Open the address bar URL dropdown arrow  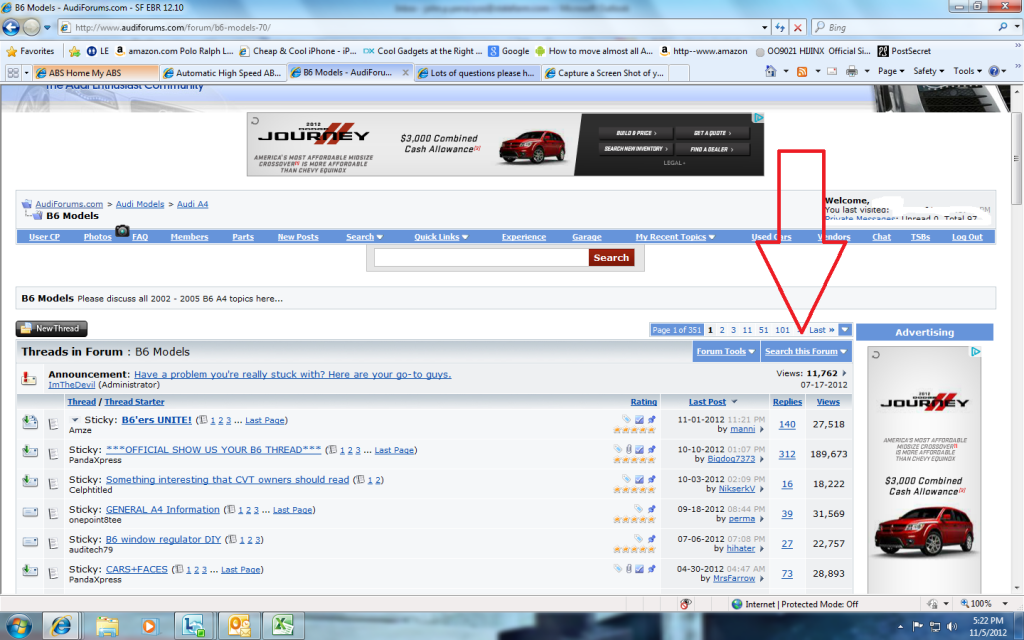tap(764, 27)
